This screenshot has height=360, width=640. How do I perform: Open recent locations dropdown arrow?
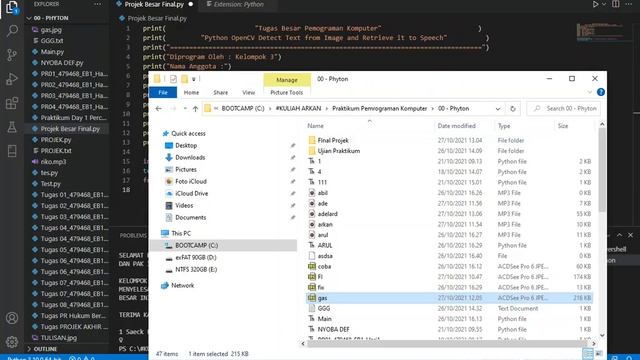point(185,109)
